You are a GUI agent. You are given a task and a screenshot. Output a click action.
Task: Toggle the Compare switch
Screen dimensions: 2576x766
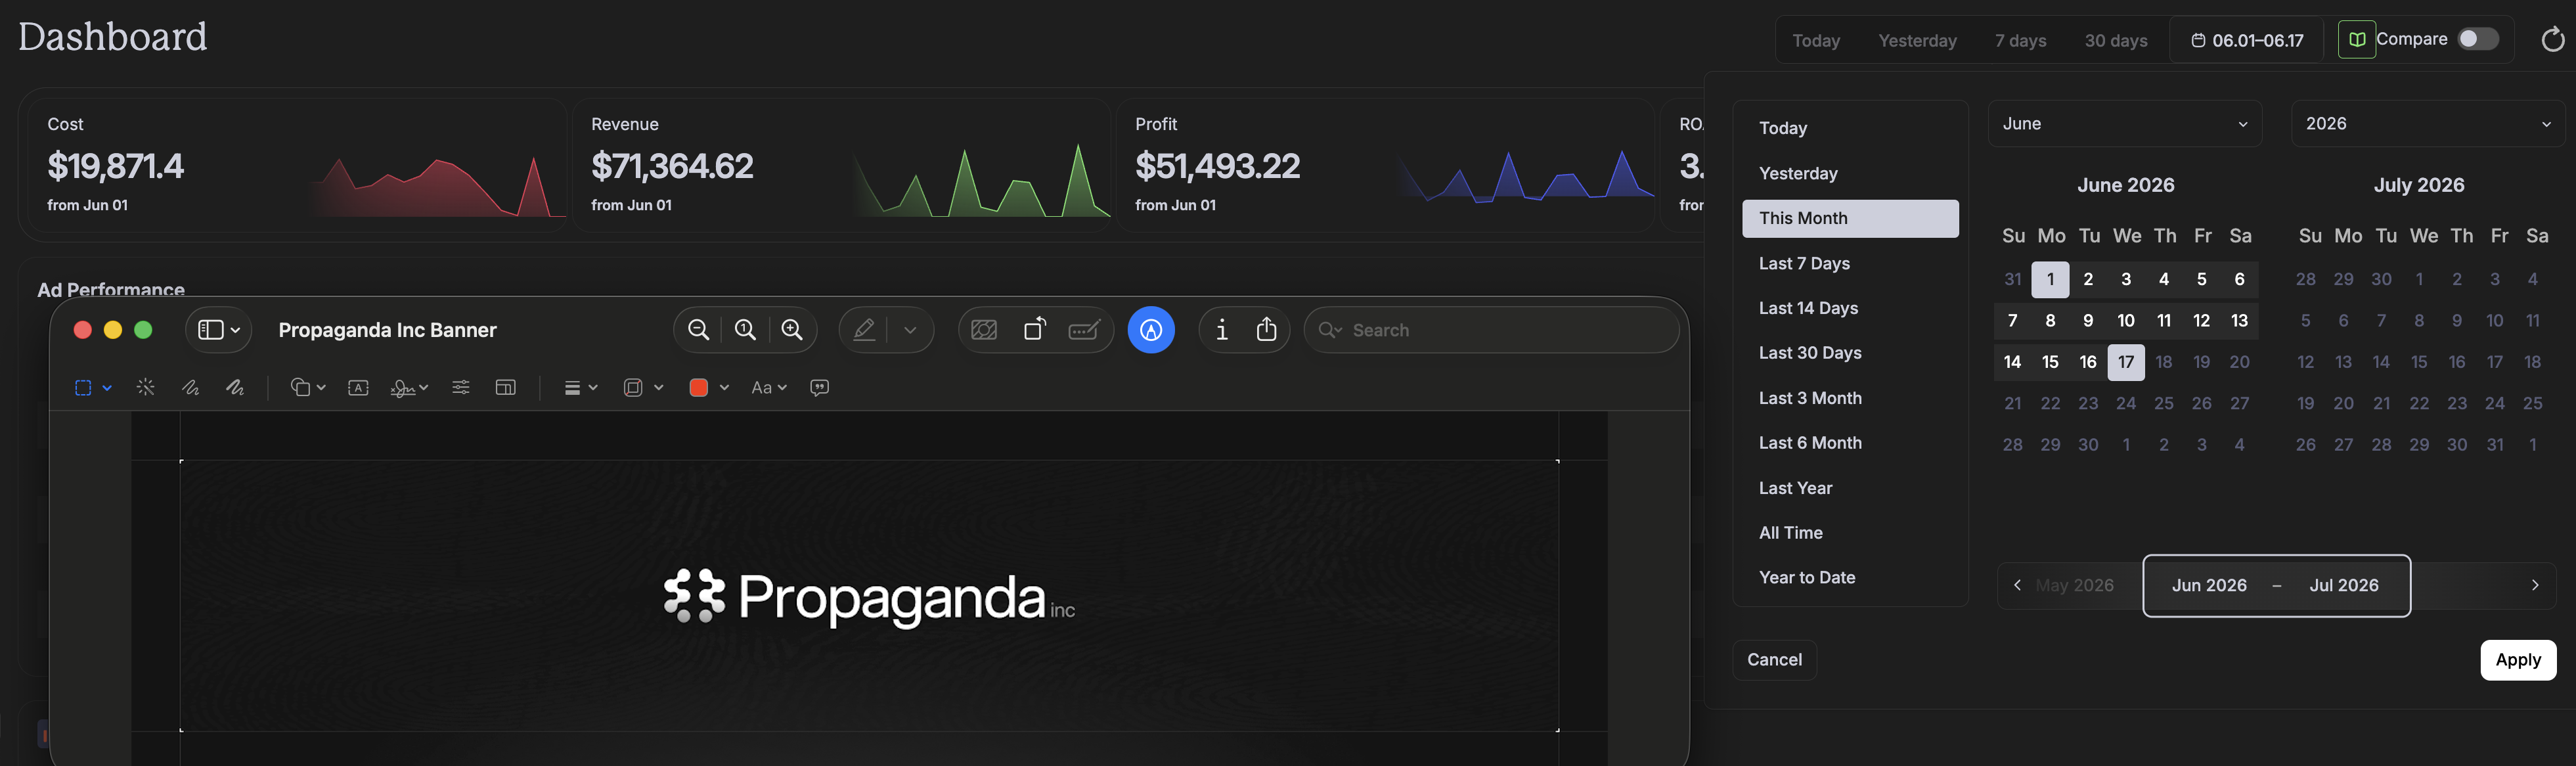click(2478, 39)
